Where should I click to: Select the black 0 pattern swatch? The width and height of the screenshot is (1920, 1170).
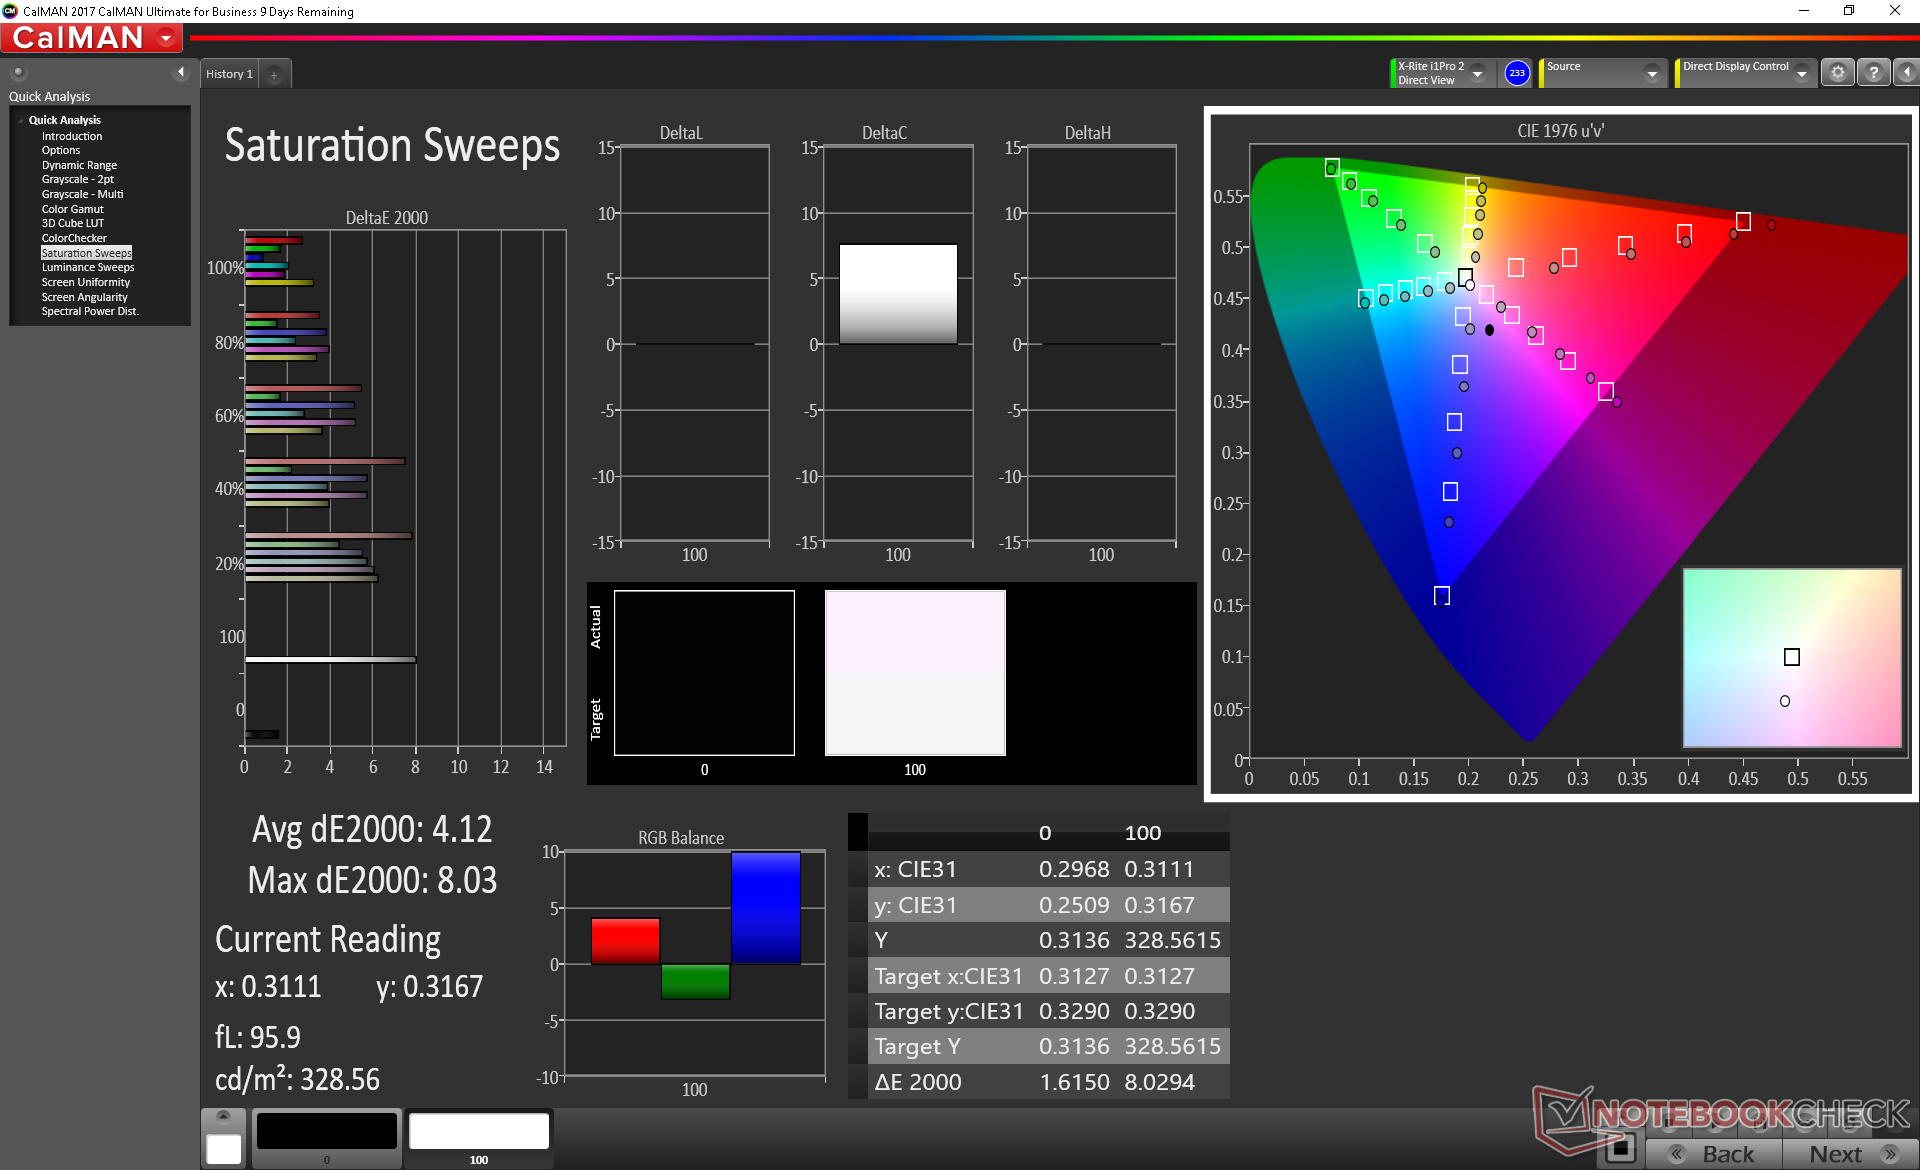(326, 1132)
